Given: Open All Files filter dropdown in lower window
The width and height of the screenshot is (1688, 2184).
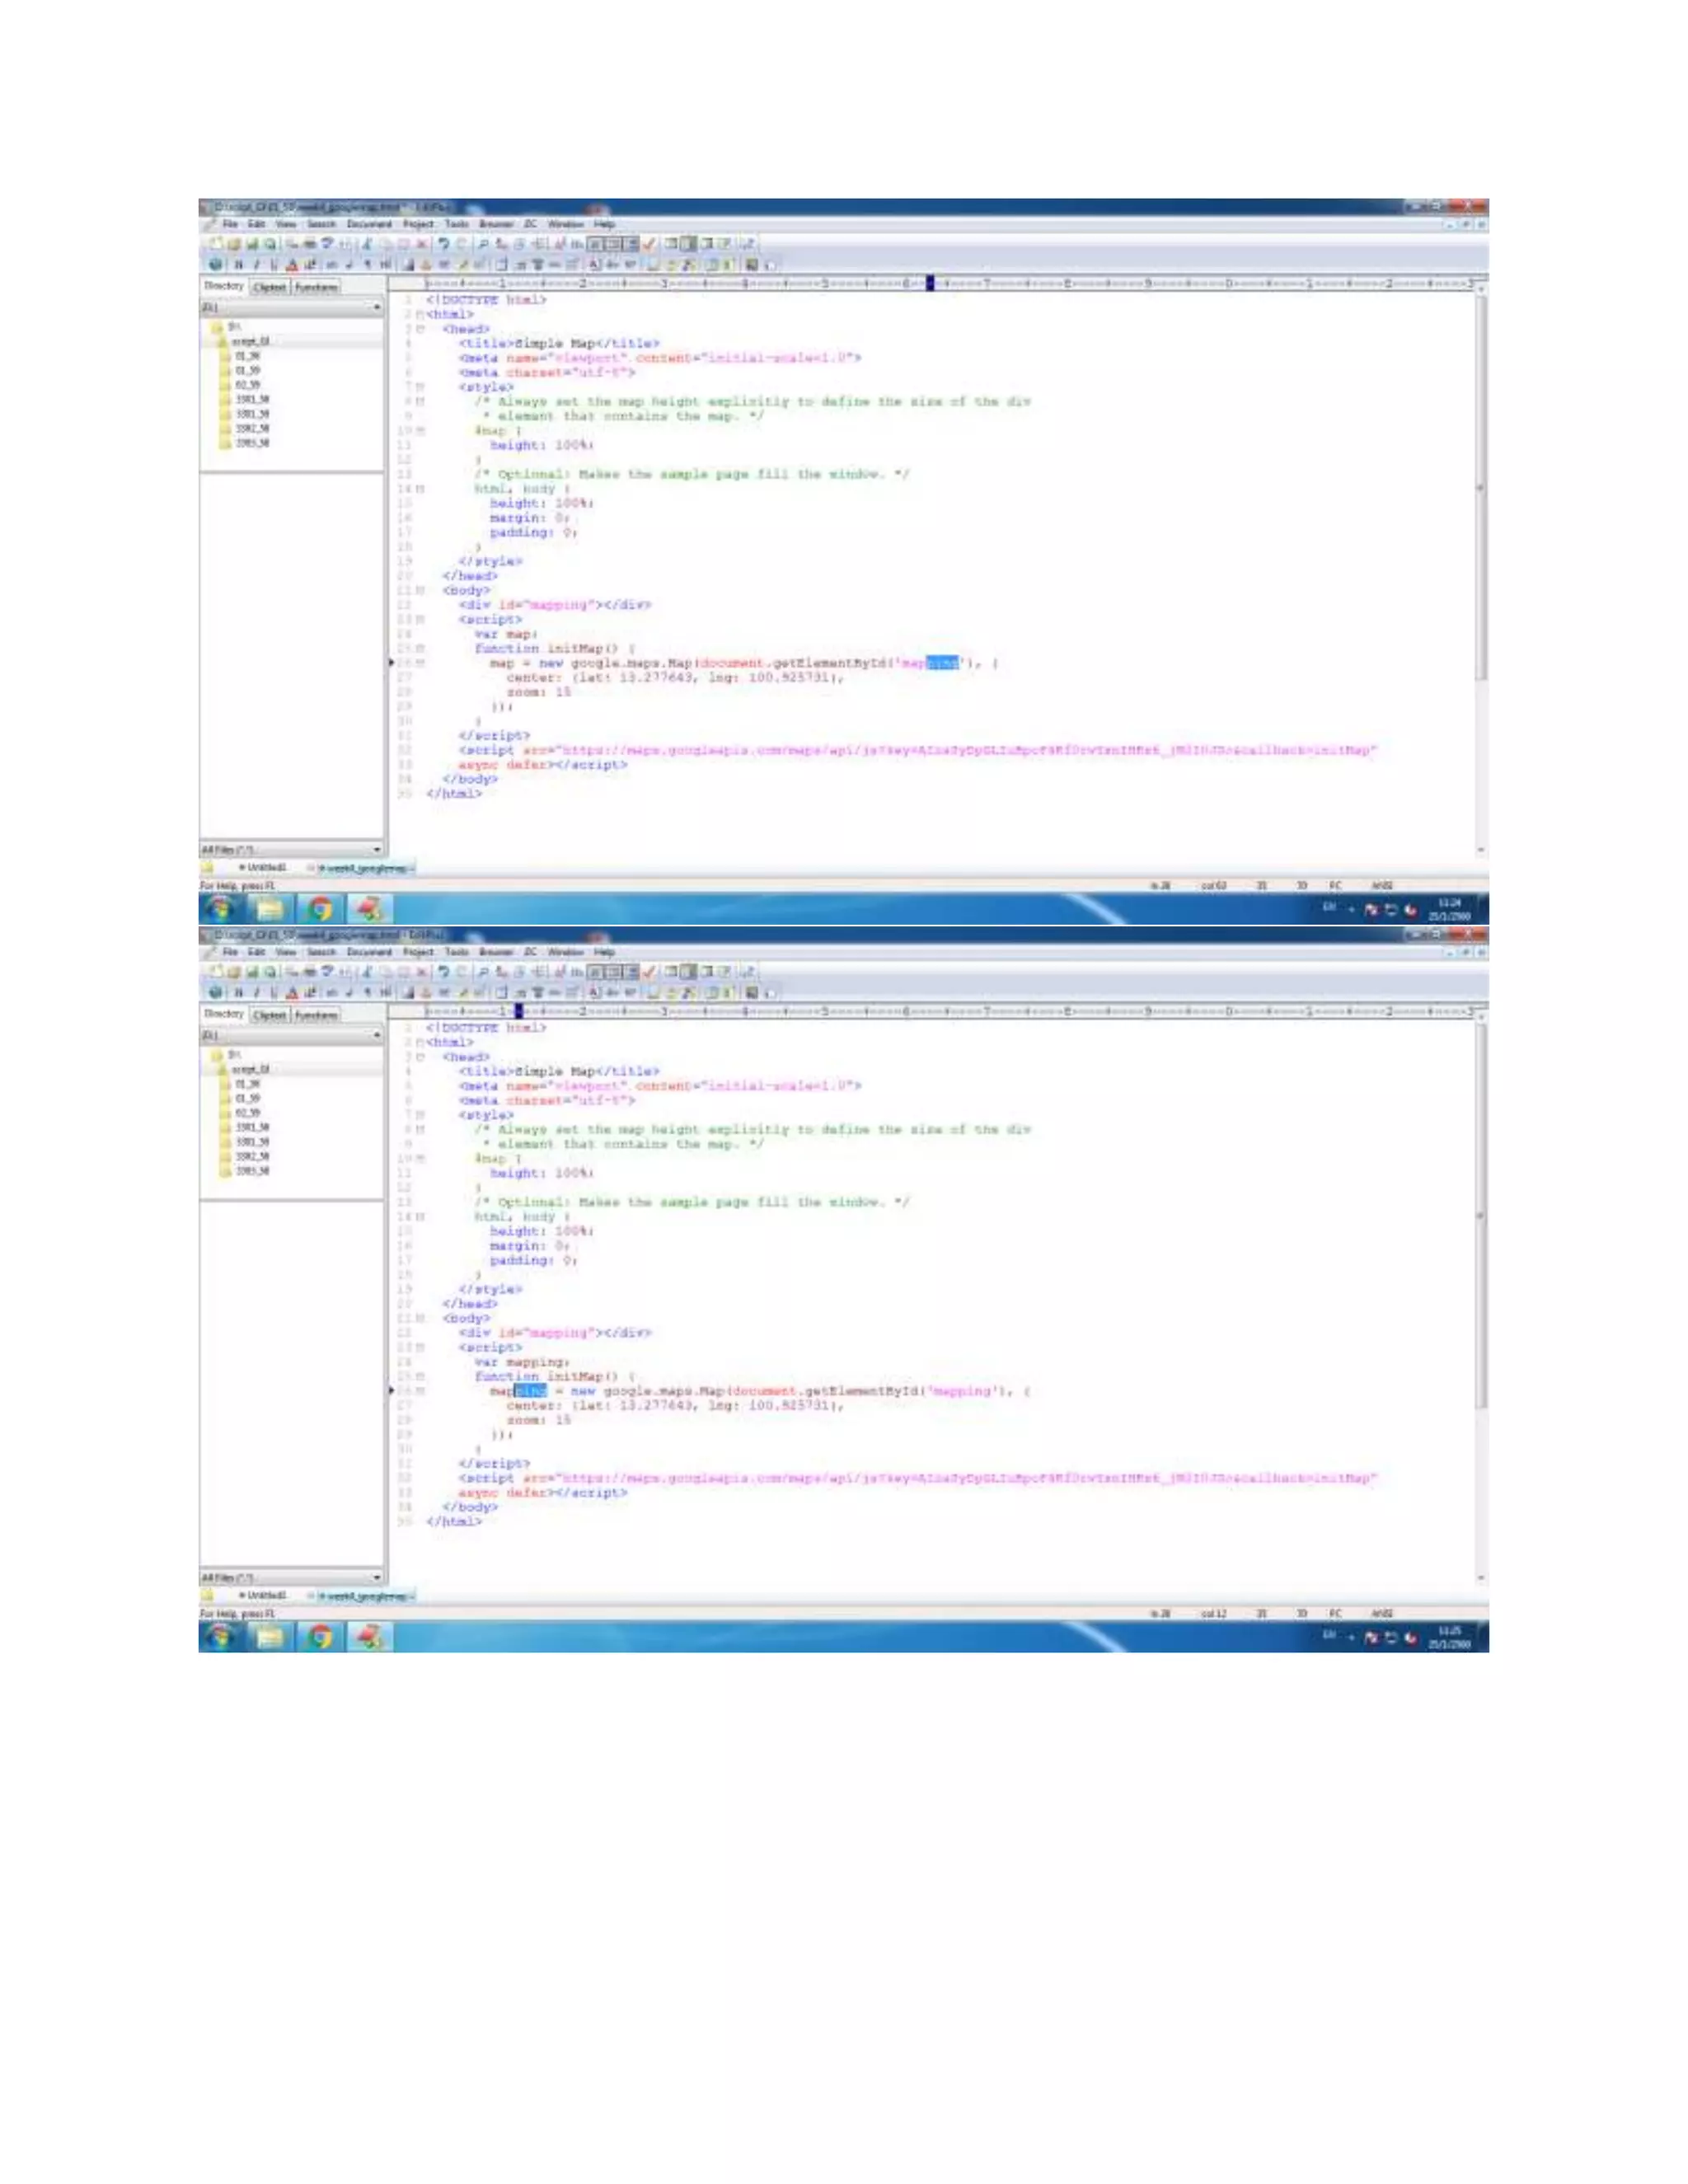Looking at the screenshot, I should [376, 1577].
